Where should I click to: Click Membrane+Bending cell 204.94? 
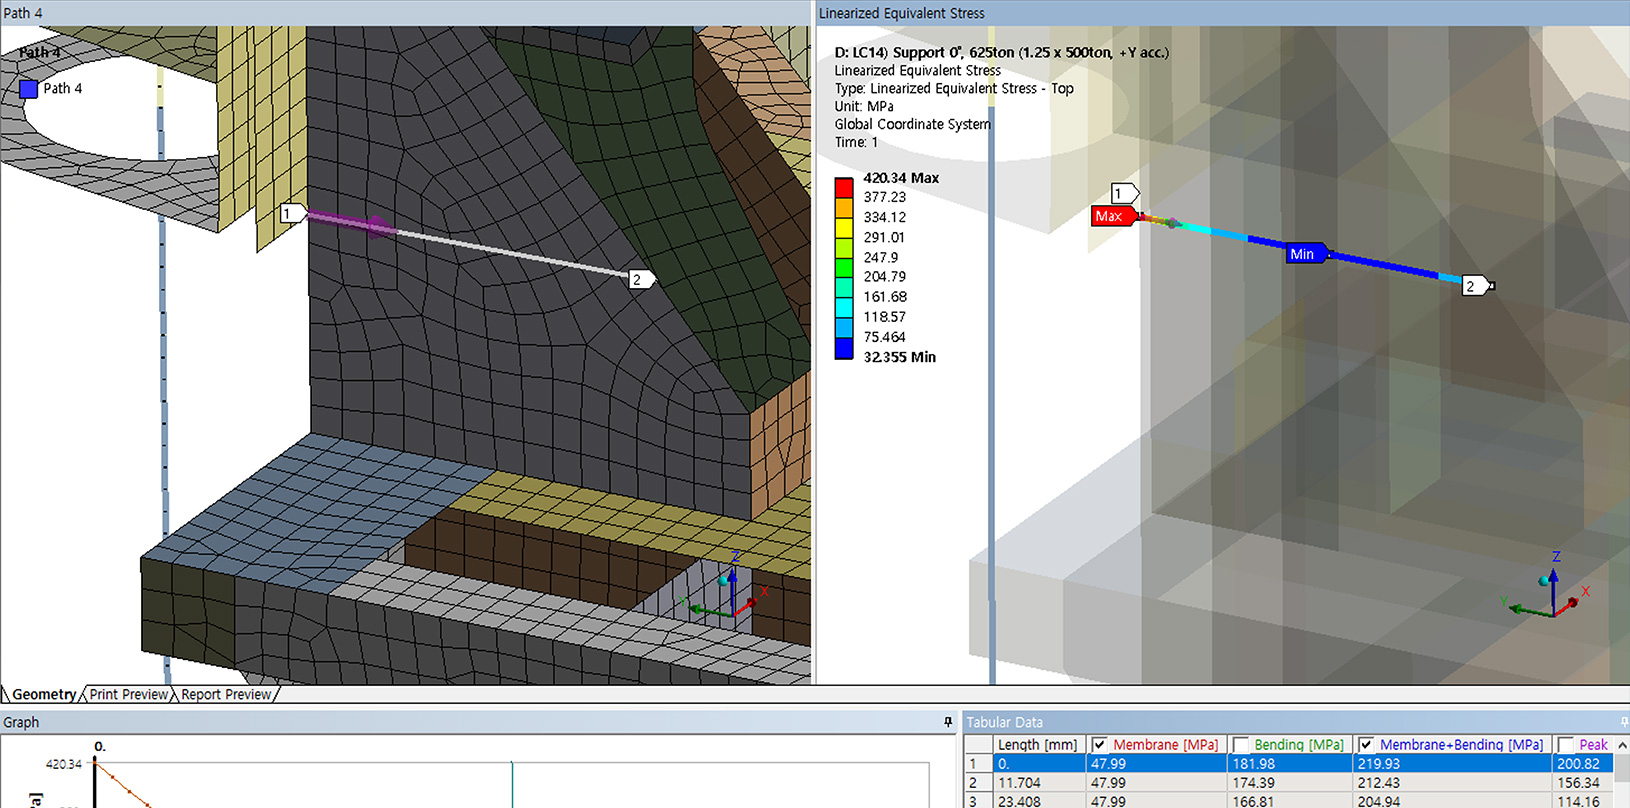tap(1452, 802)
